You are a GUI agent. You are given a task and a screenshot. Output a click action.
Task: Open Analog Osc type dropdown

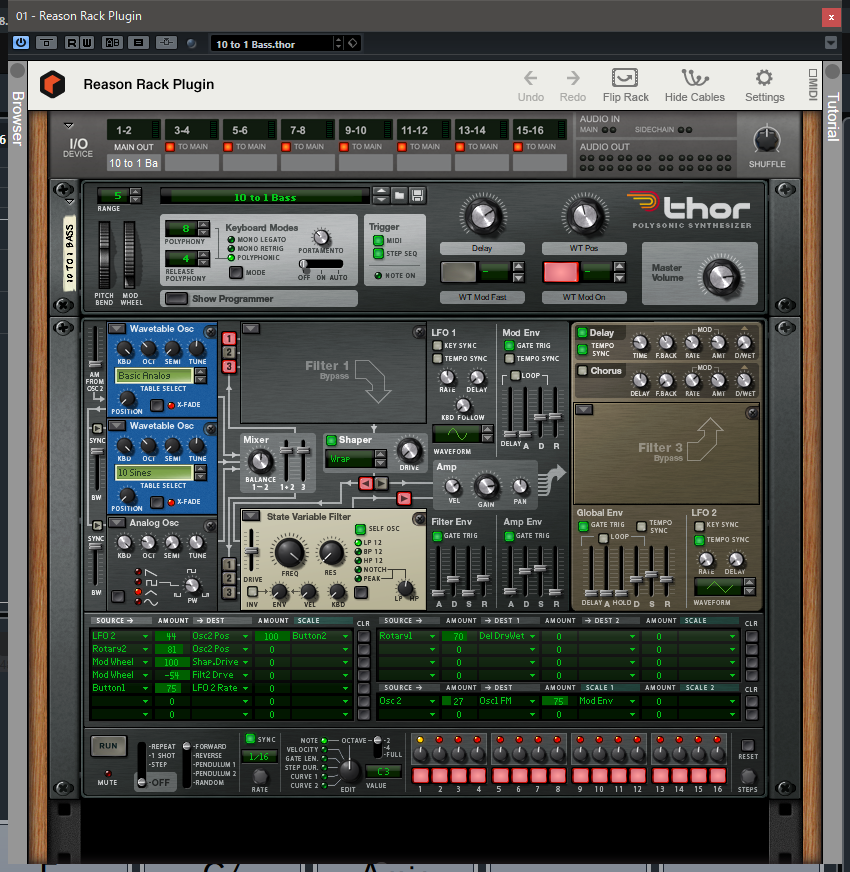[x=116, y=523]
